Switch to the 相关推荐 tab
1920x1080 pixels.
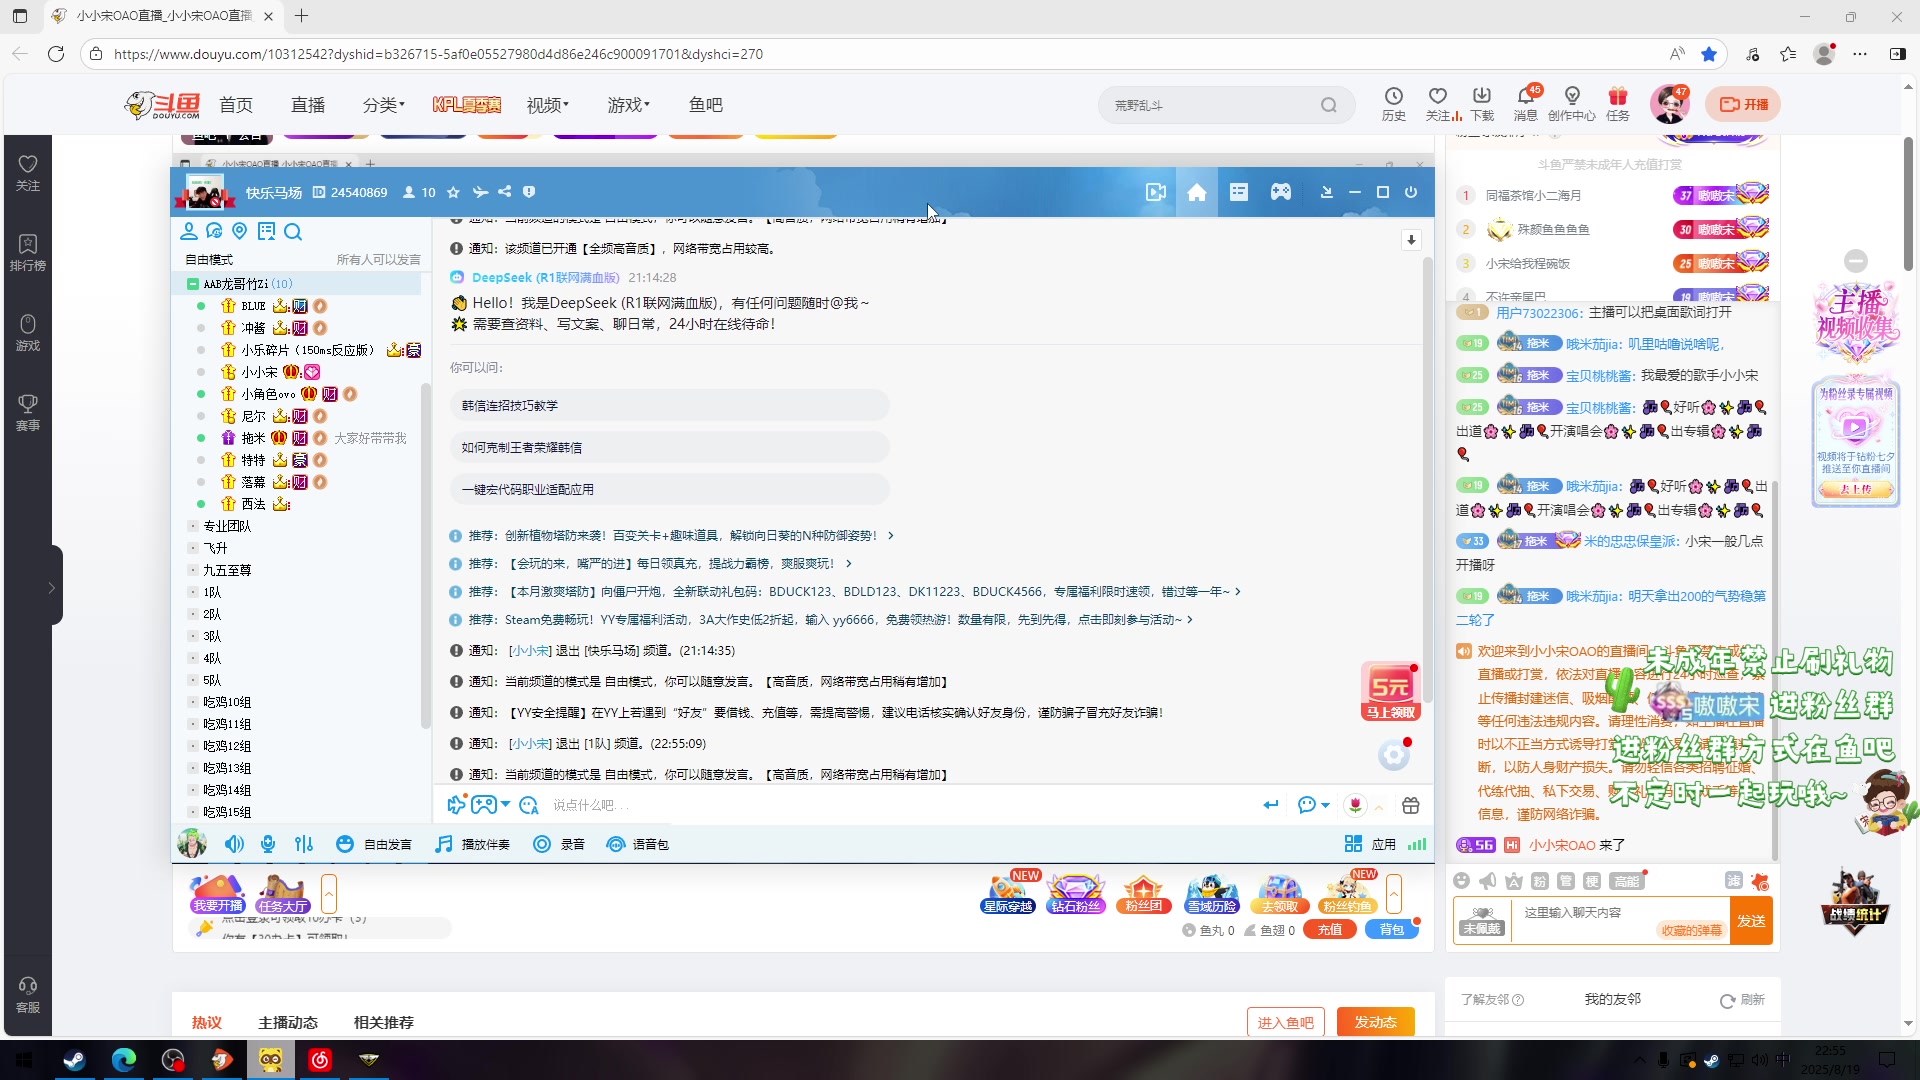384,1022
